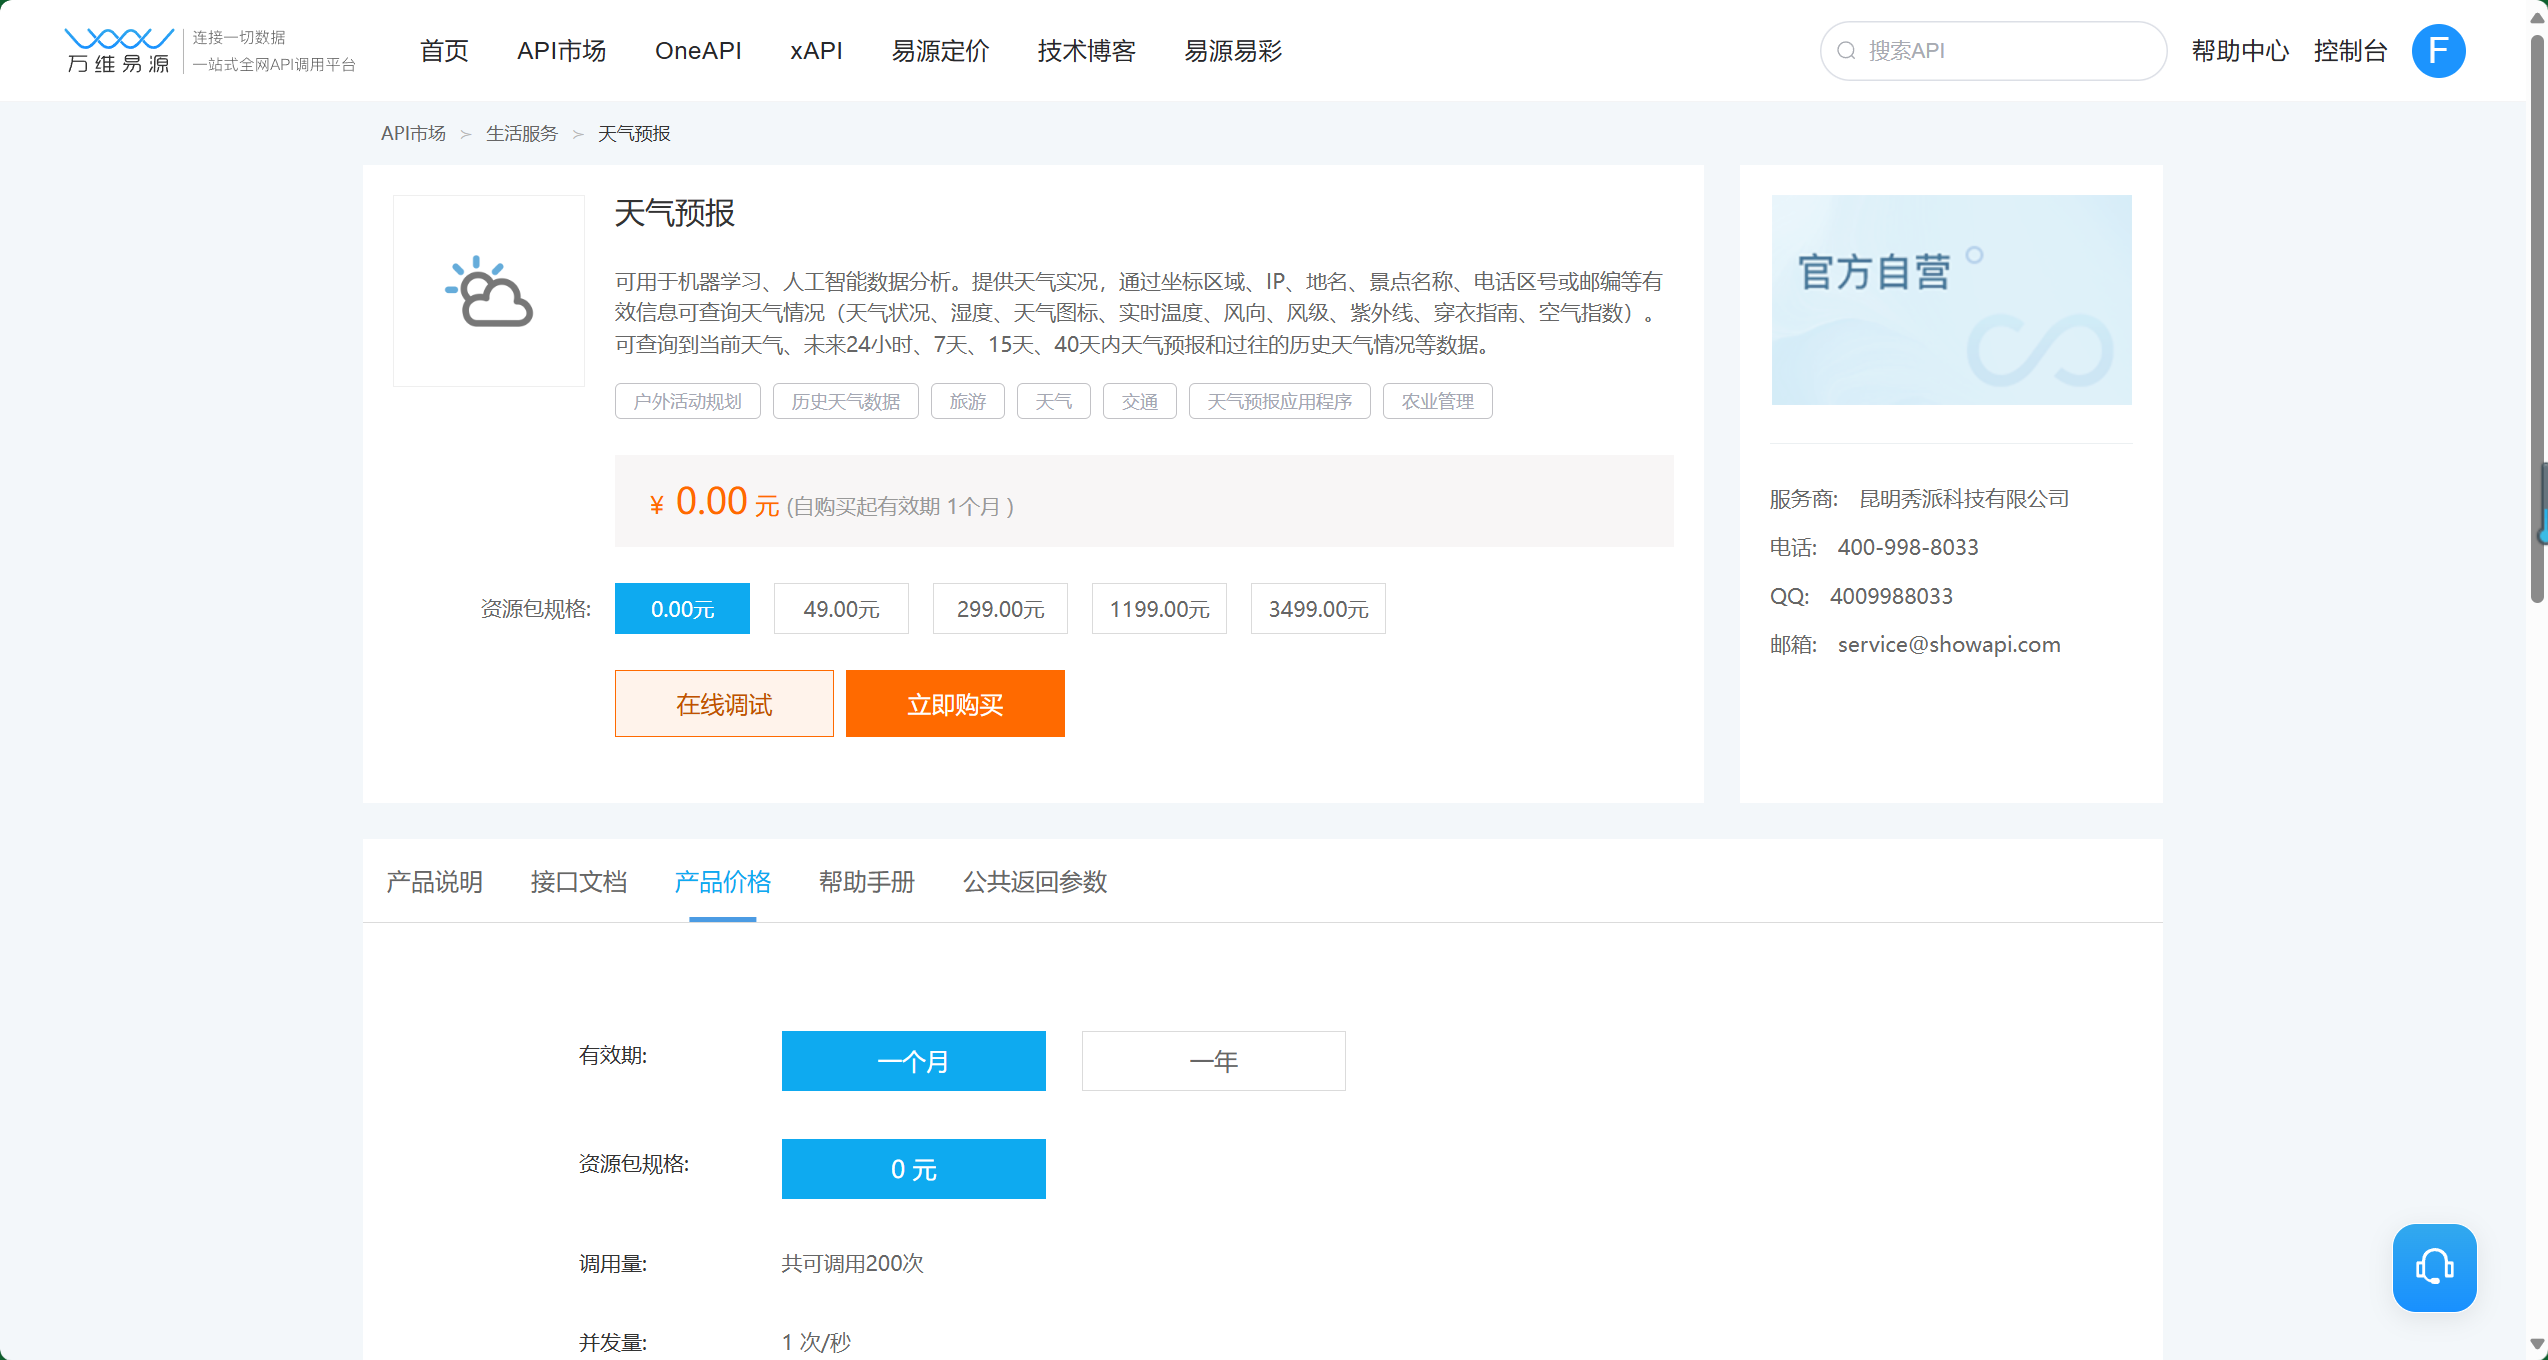Viewport: 2548px width, 1360px height.
Task: Click the service@showapi.com email link
Action: [1948, 644]
